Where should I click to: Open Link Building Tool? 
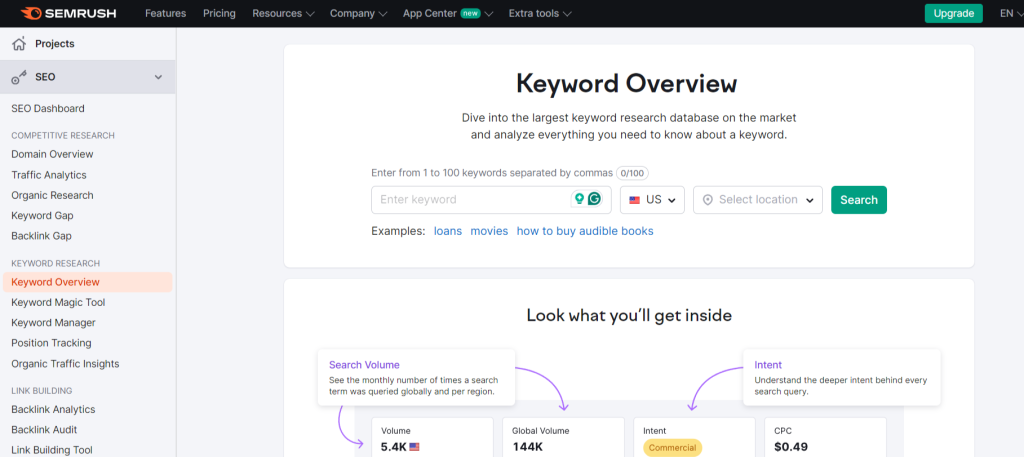(52, 450)
